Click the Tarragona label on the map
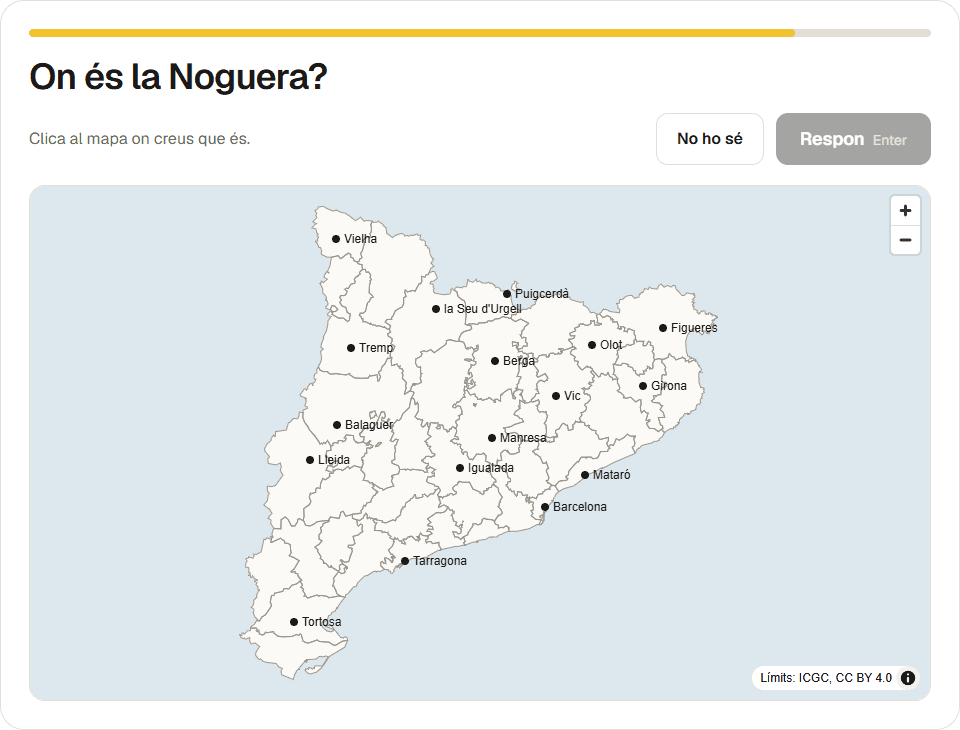The height and width of the screenshot is (730, 960). click(440, 561)
